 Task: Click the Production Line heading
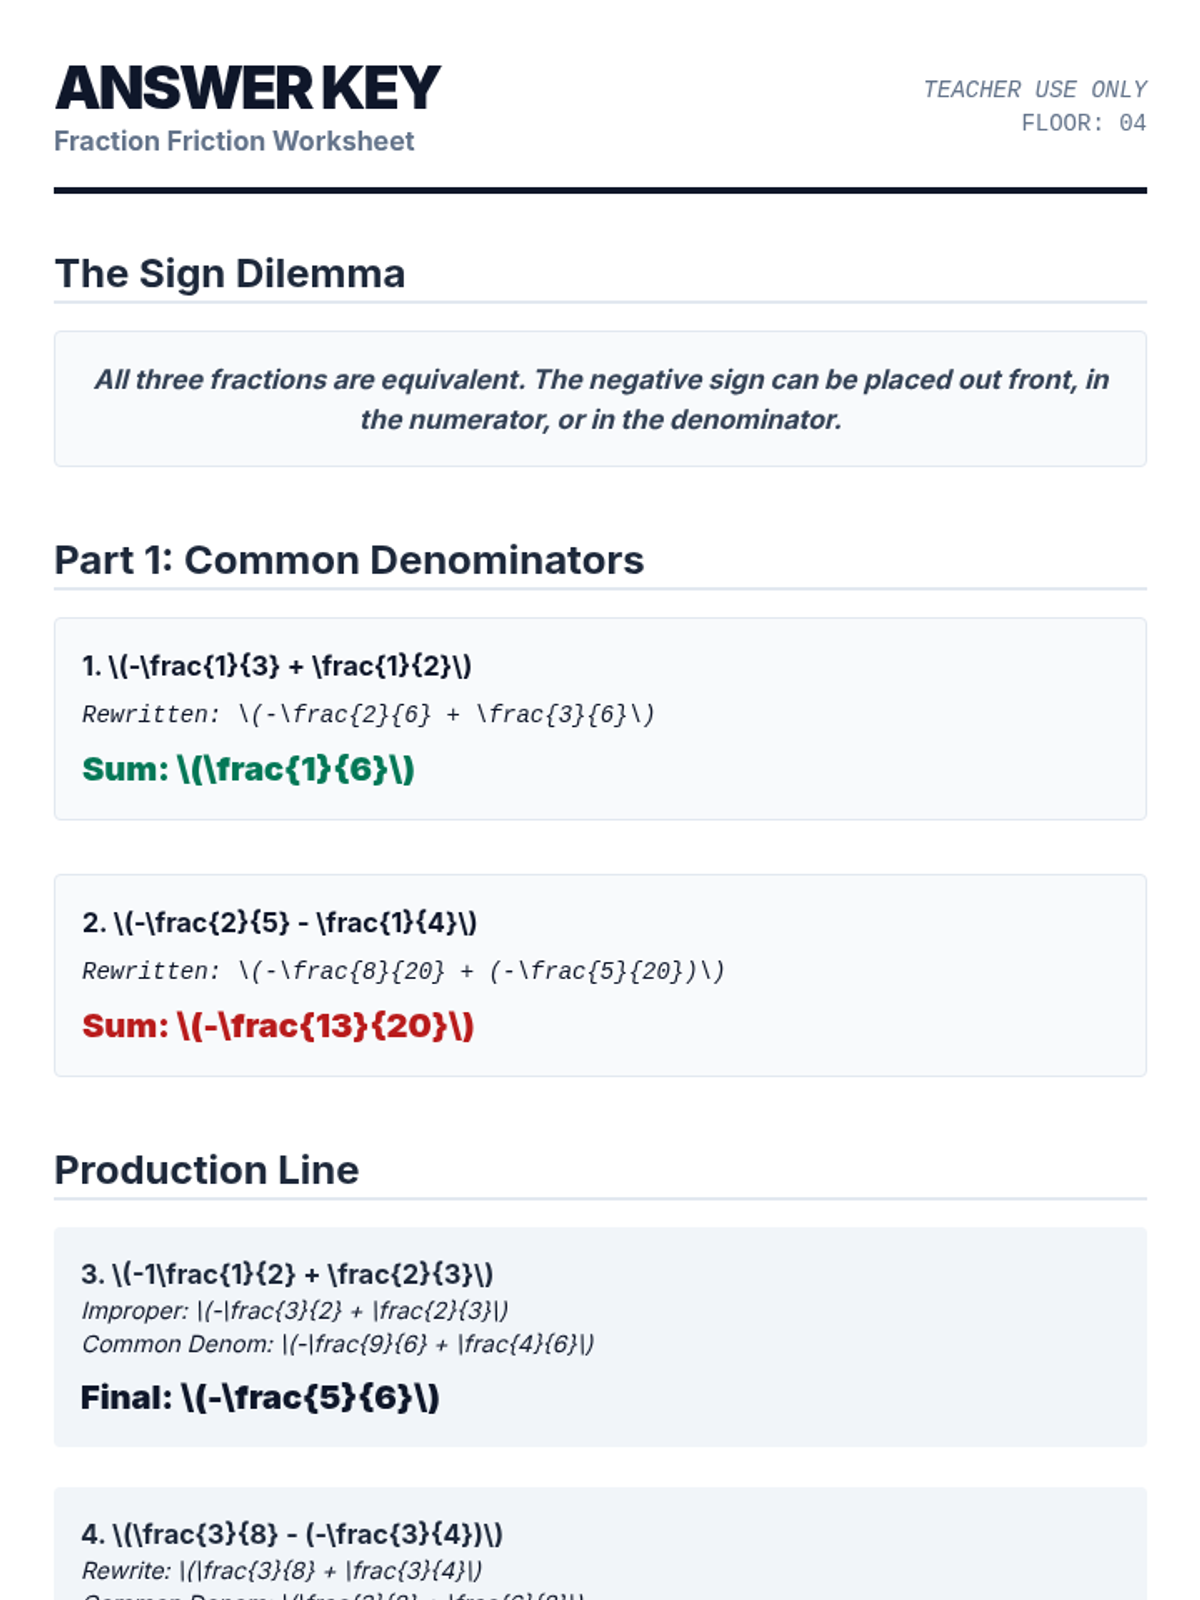[x=207, y=1170]
